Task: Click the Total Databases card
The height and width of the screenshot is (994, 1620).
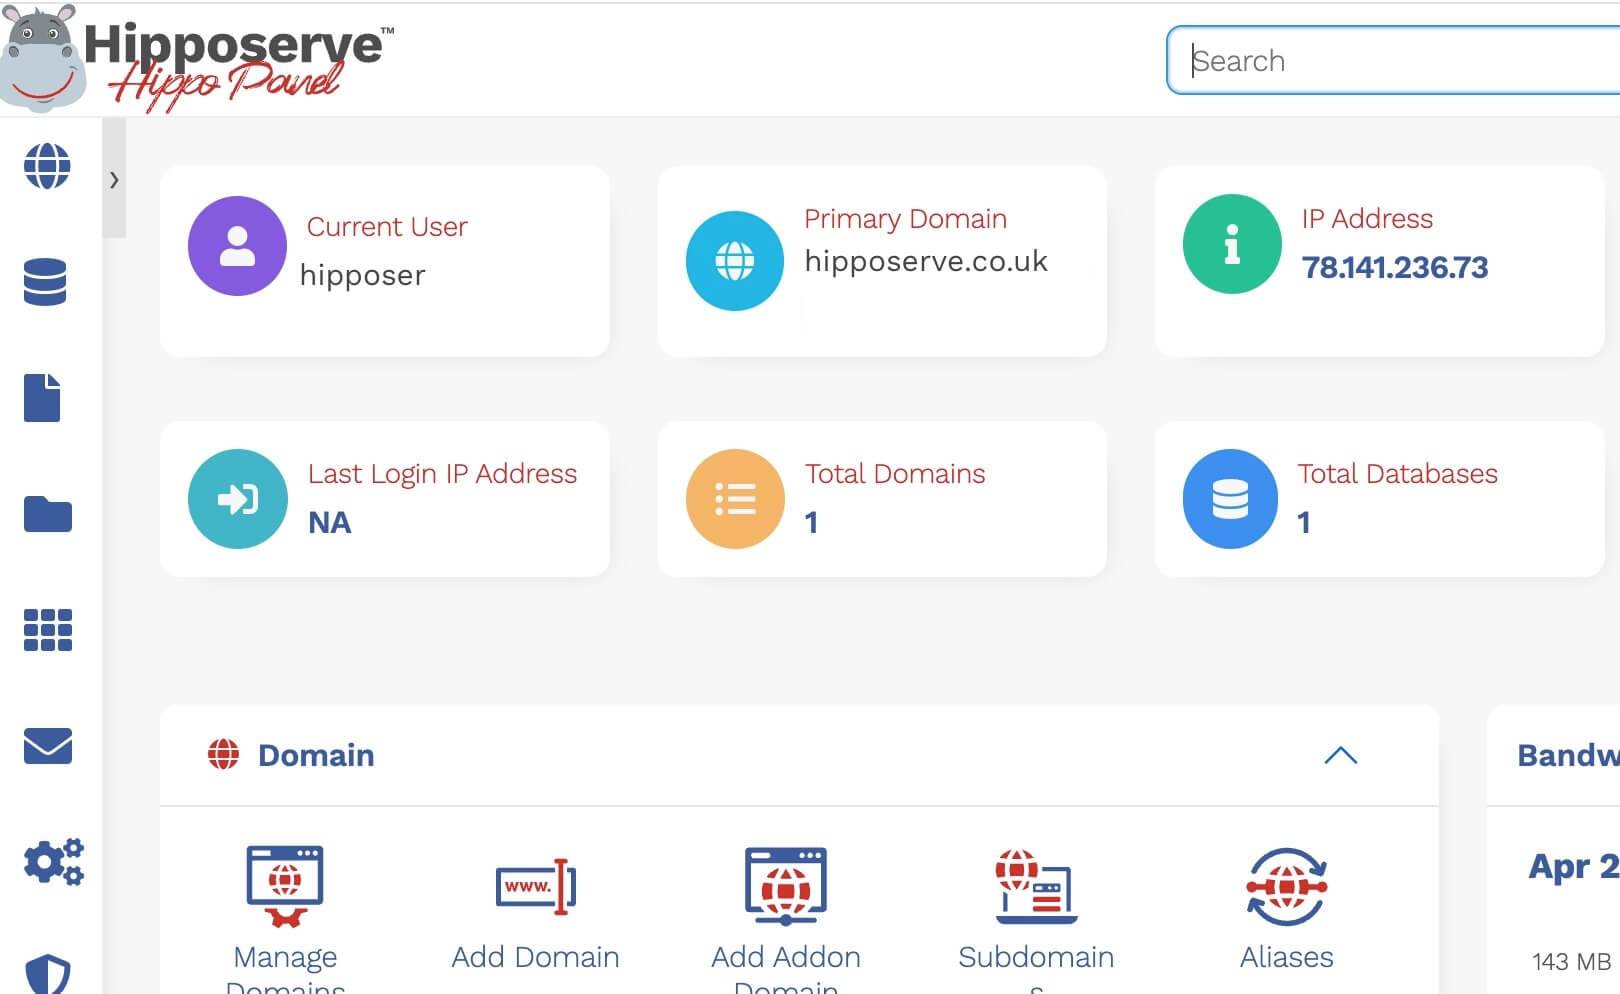Action: (1378, 499)
